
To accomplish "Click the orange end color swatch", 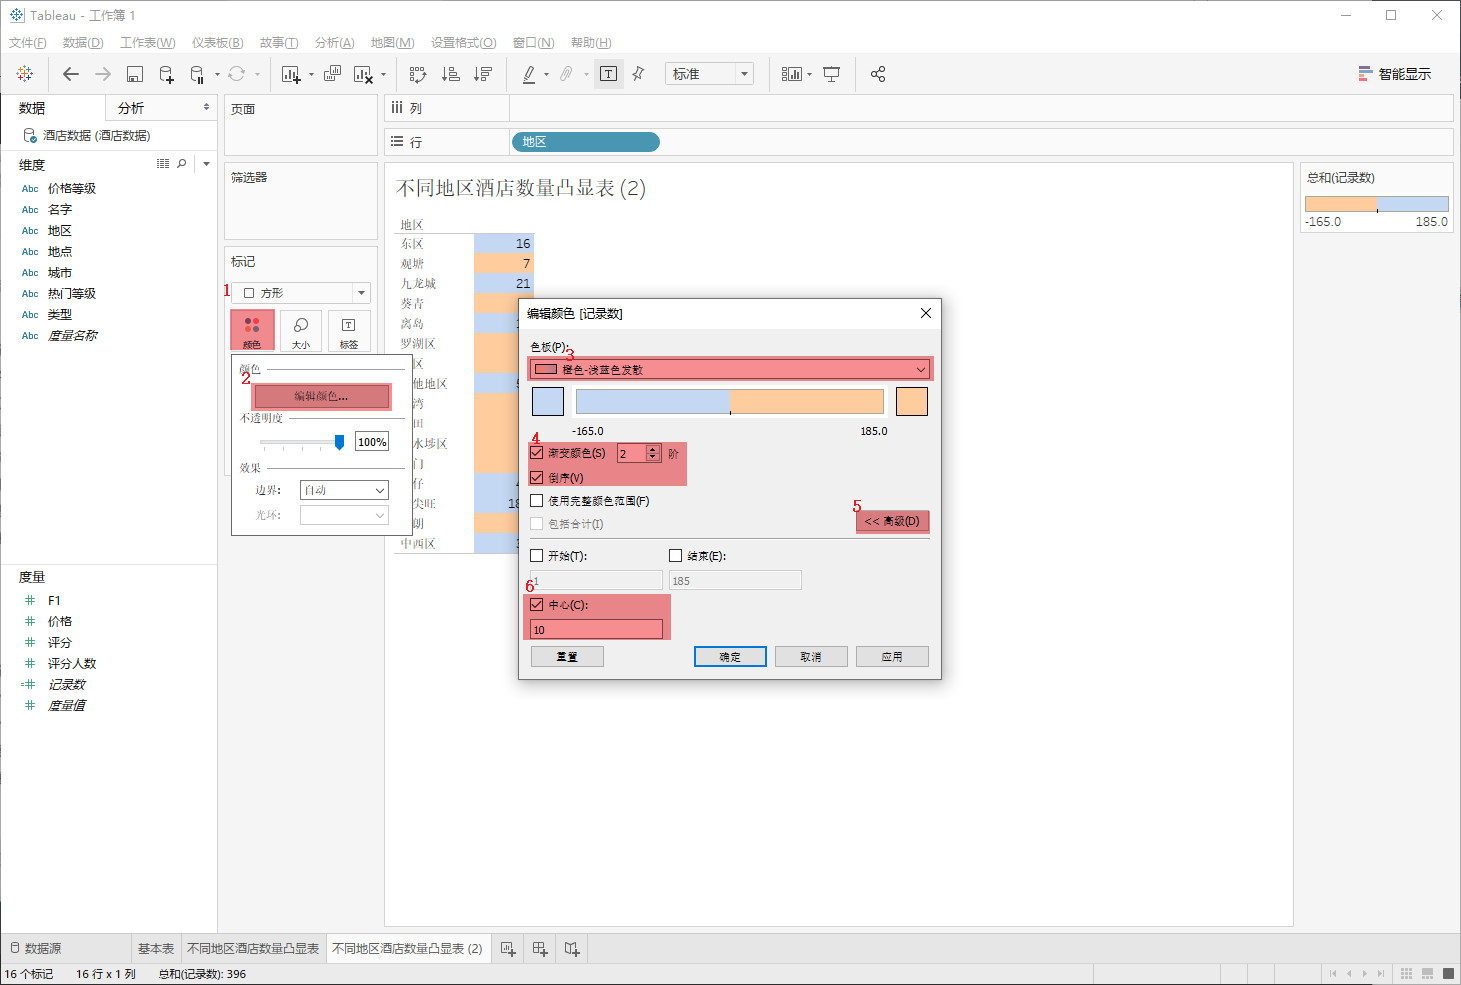I will (x=912, y=401).
